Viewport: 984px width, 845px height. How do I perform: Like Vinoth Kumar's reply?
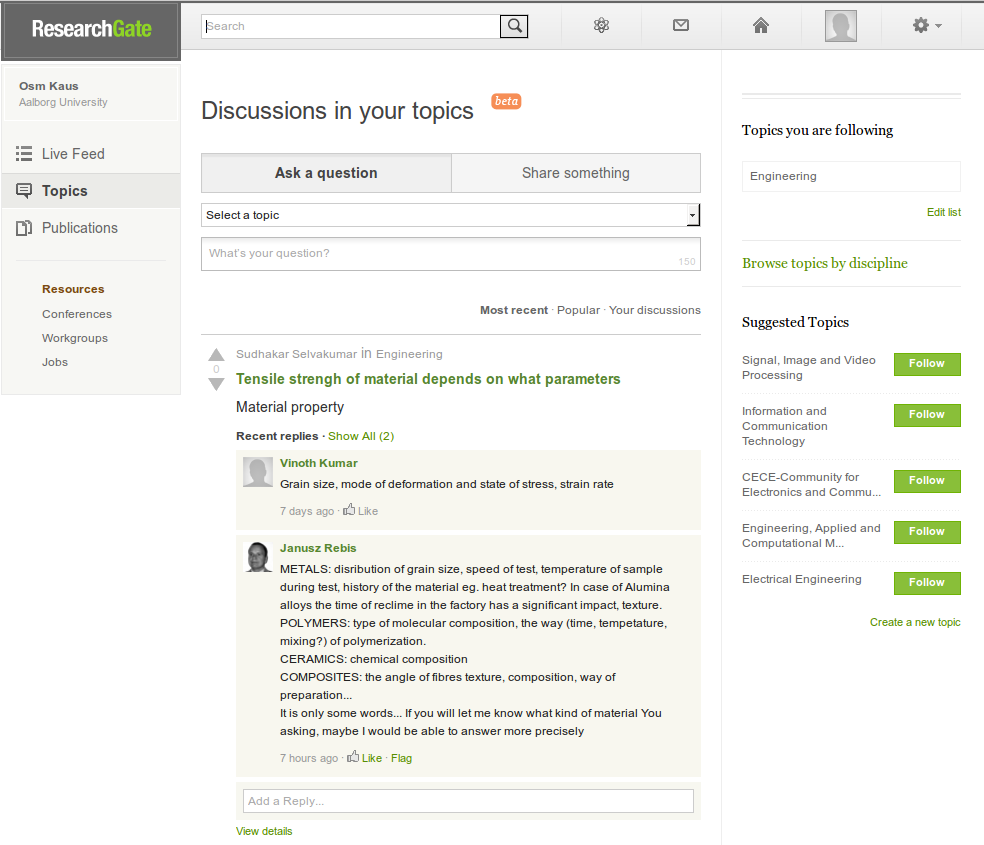(361, 511)
